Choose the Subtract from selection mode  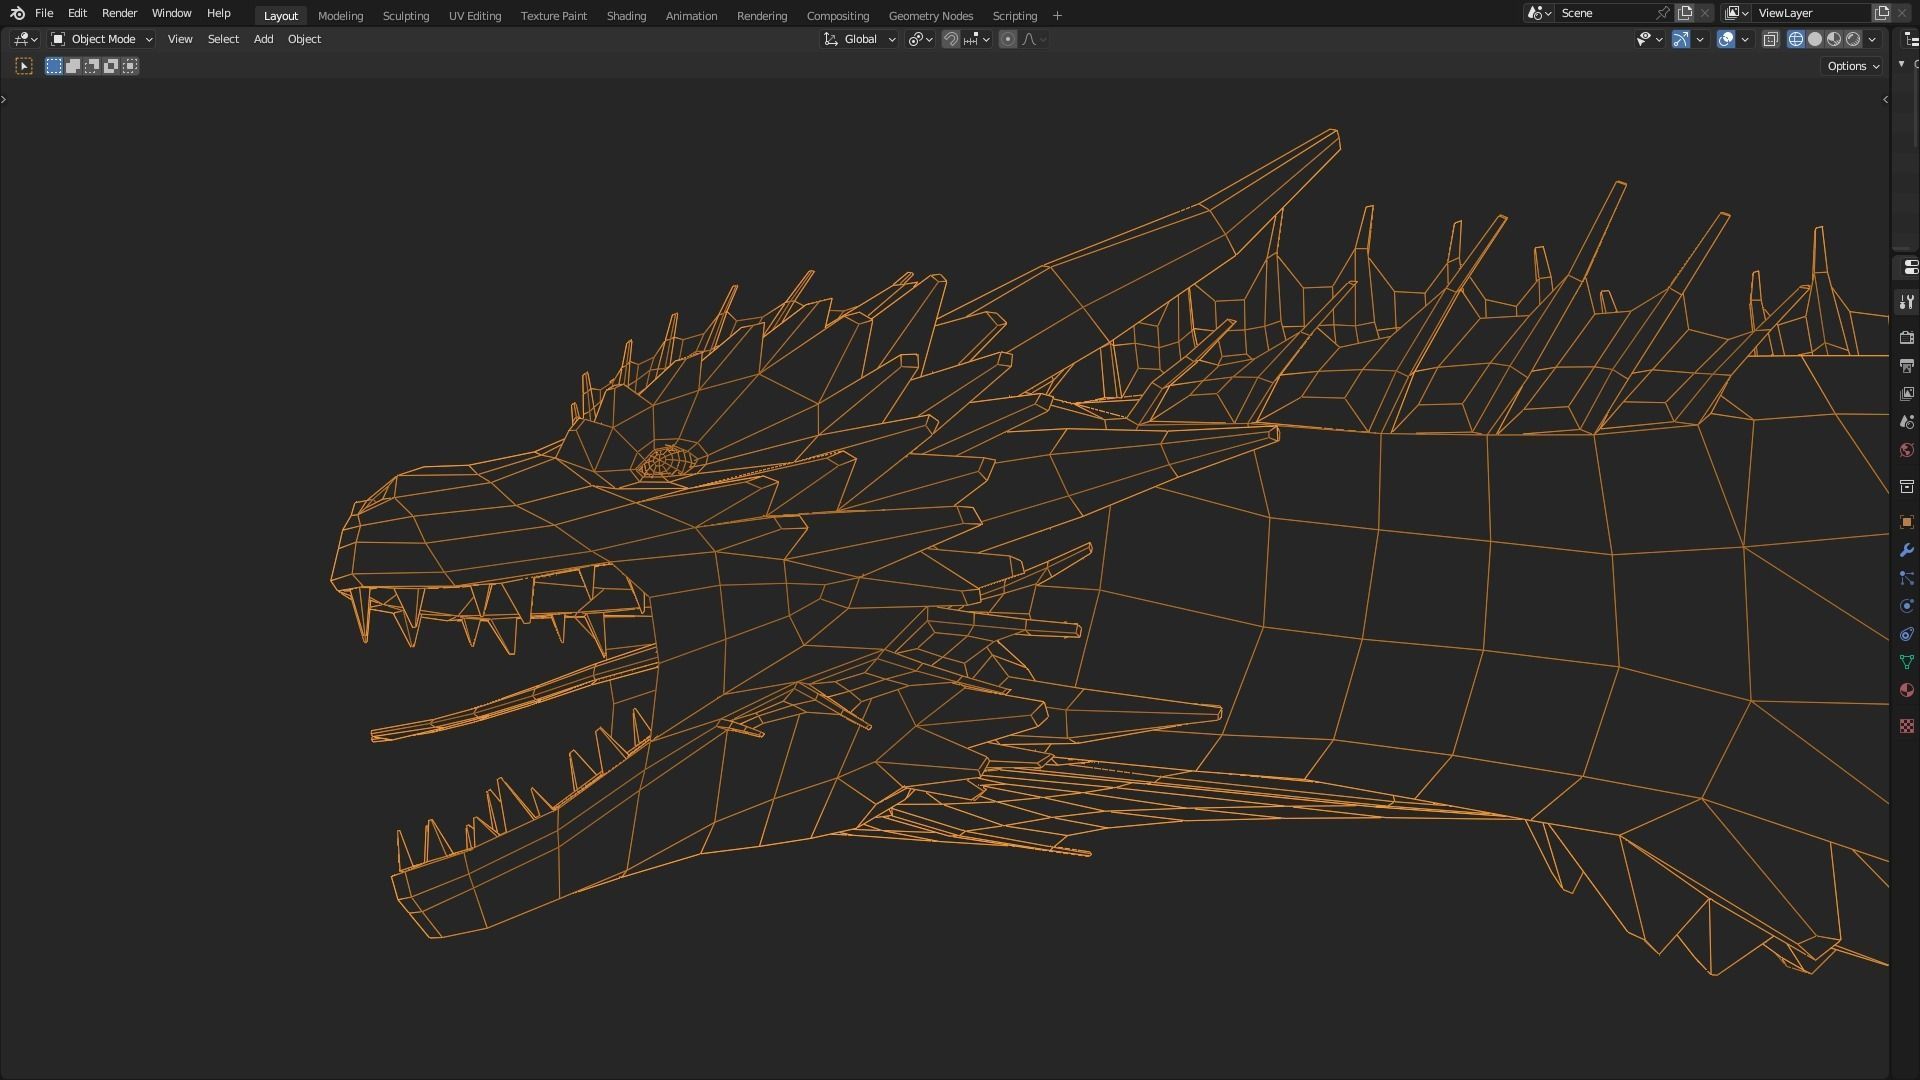pyautogui.click(x=92, y=66)
